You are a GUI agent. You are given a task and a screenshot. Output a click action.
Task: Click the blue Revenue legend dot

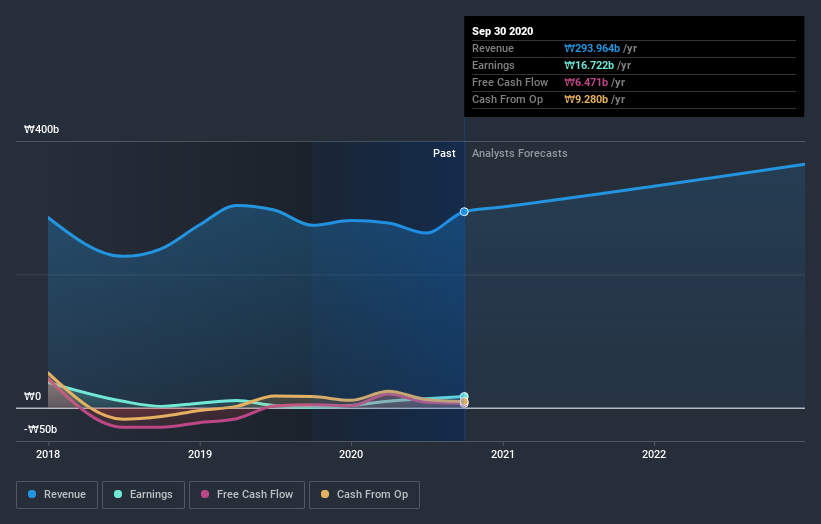[32, 494]
